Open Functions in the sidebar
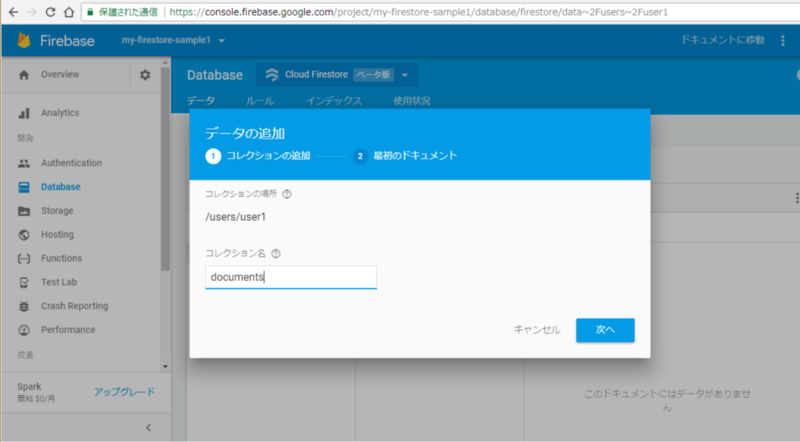The image size is (800, 442). [x=61, y=258]
